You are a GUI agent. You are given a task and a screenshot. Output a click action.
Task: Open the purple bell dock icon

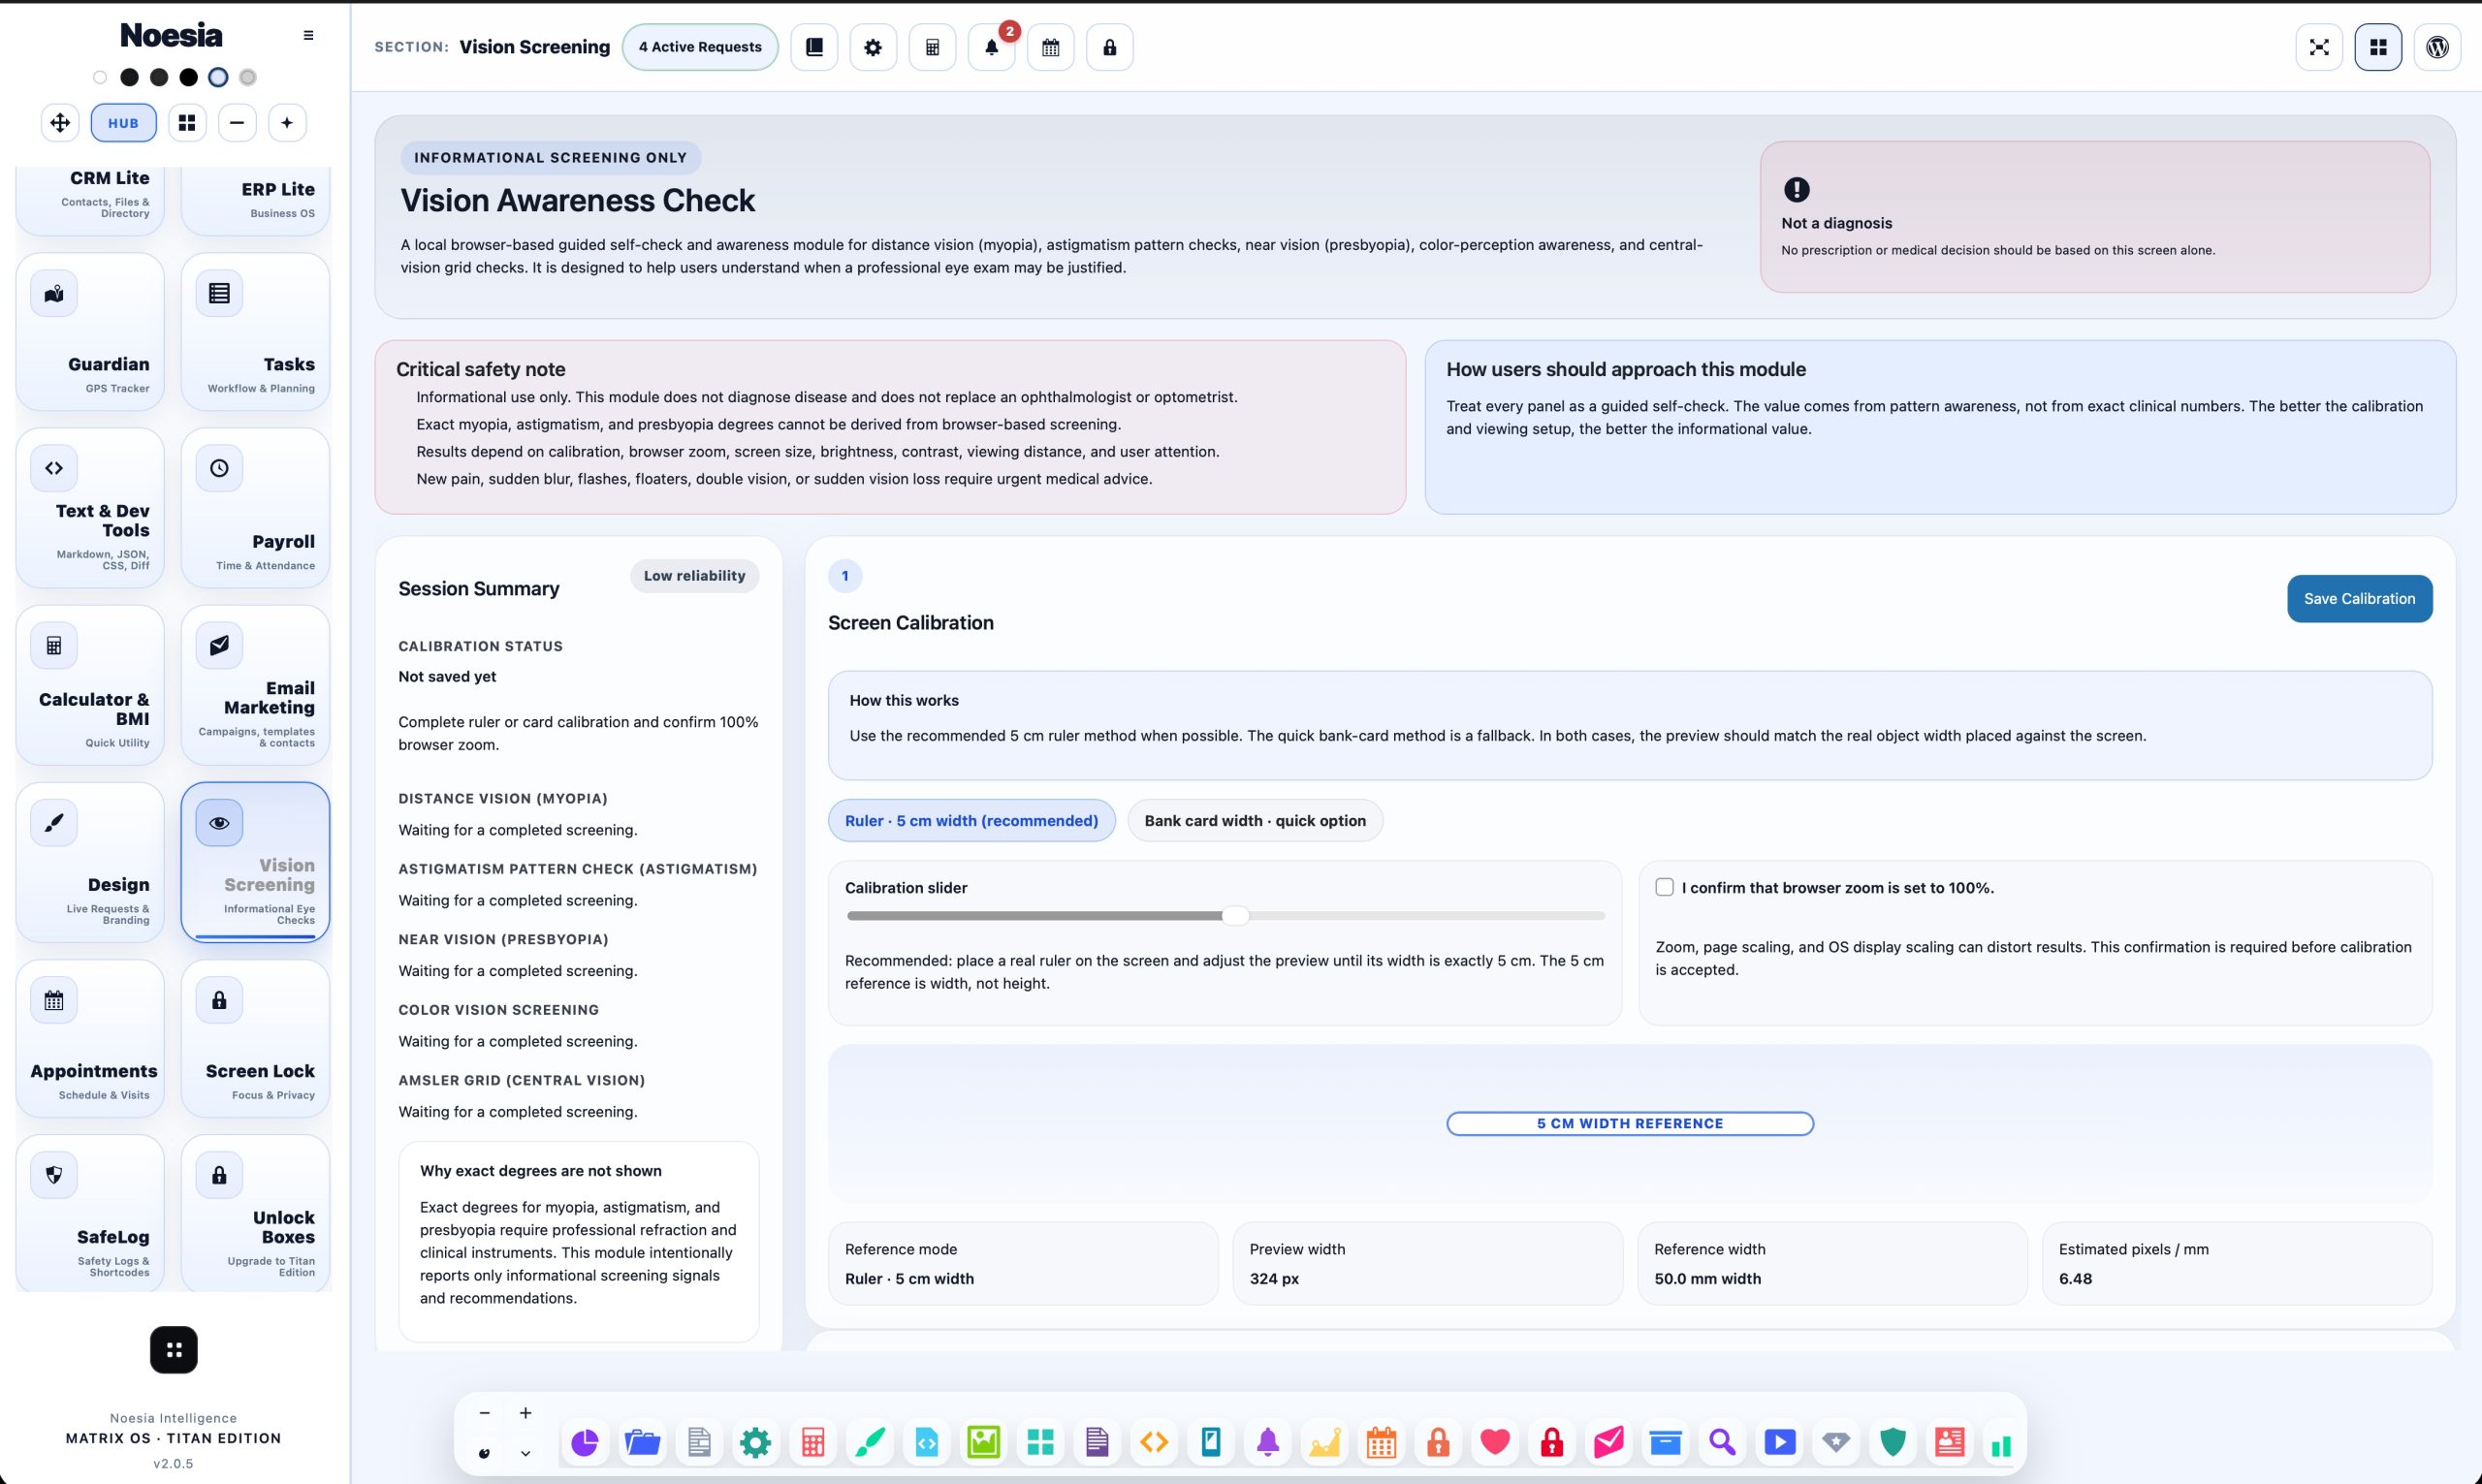coord(1268,1442)
